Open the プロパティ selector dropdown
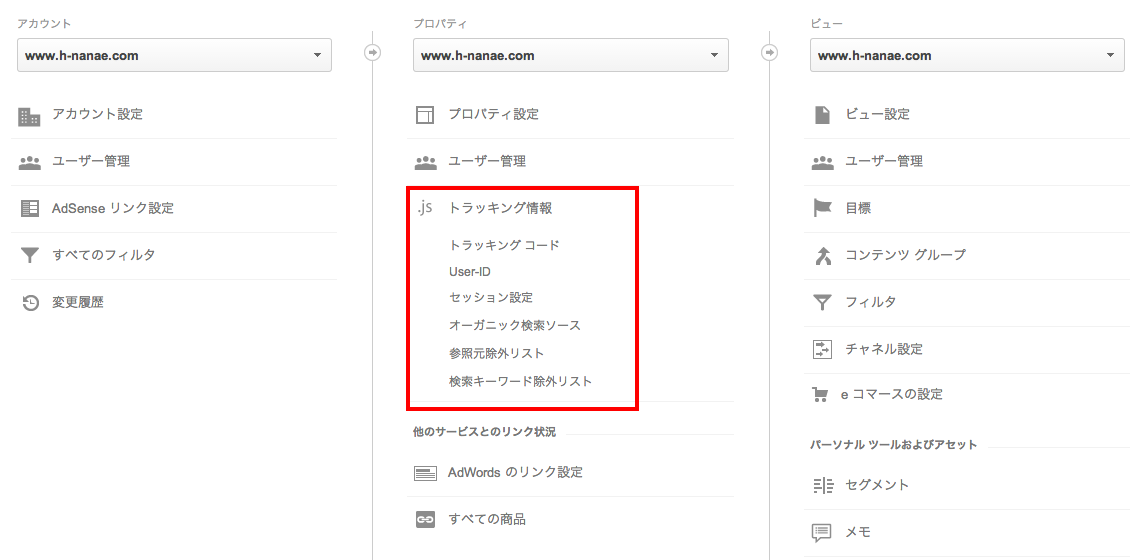This screenshot has height=560, width=1143. click(571, 55)
